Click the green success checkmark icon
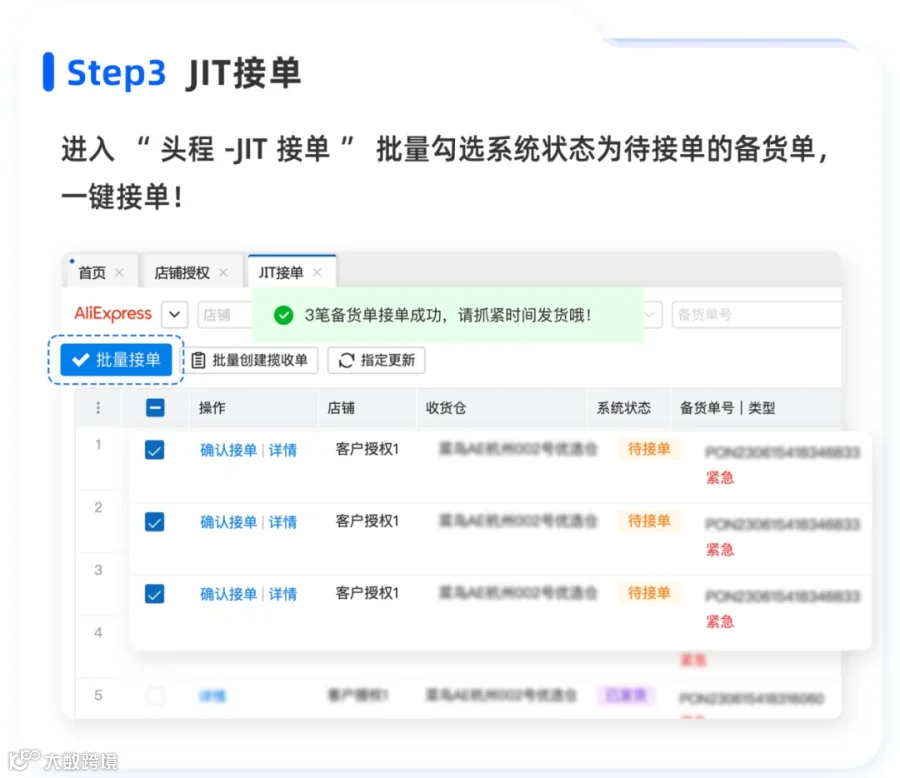This screenshot has height=778, width=900. [x=284, y=315]
